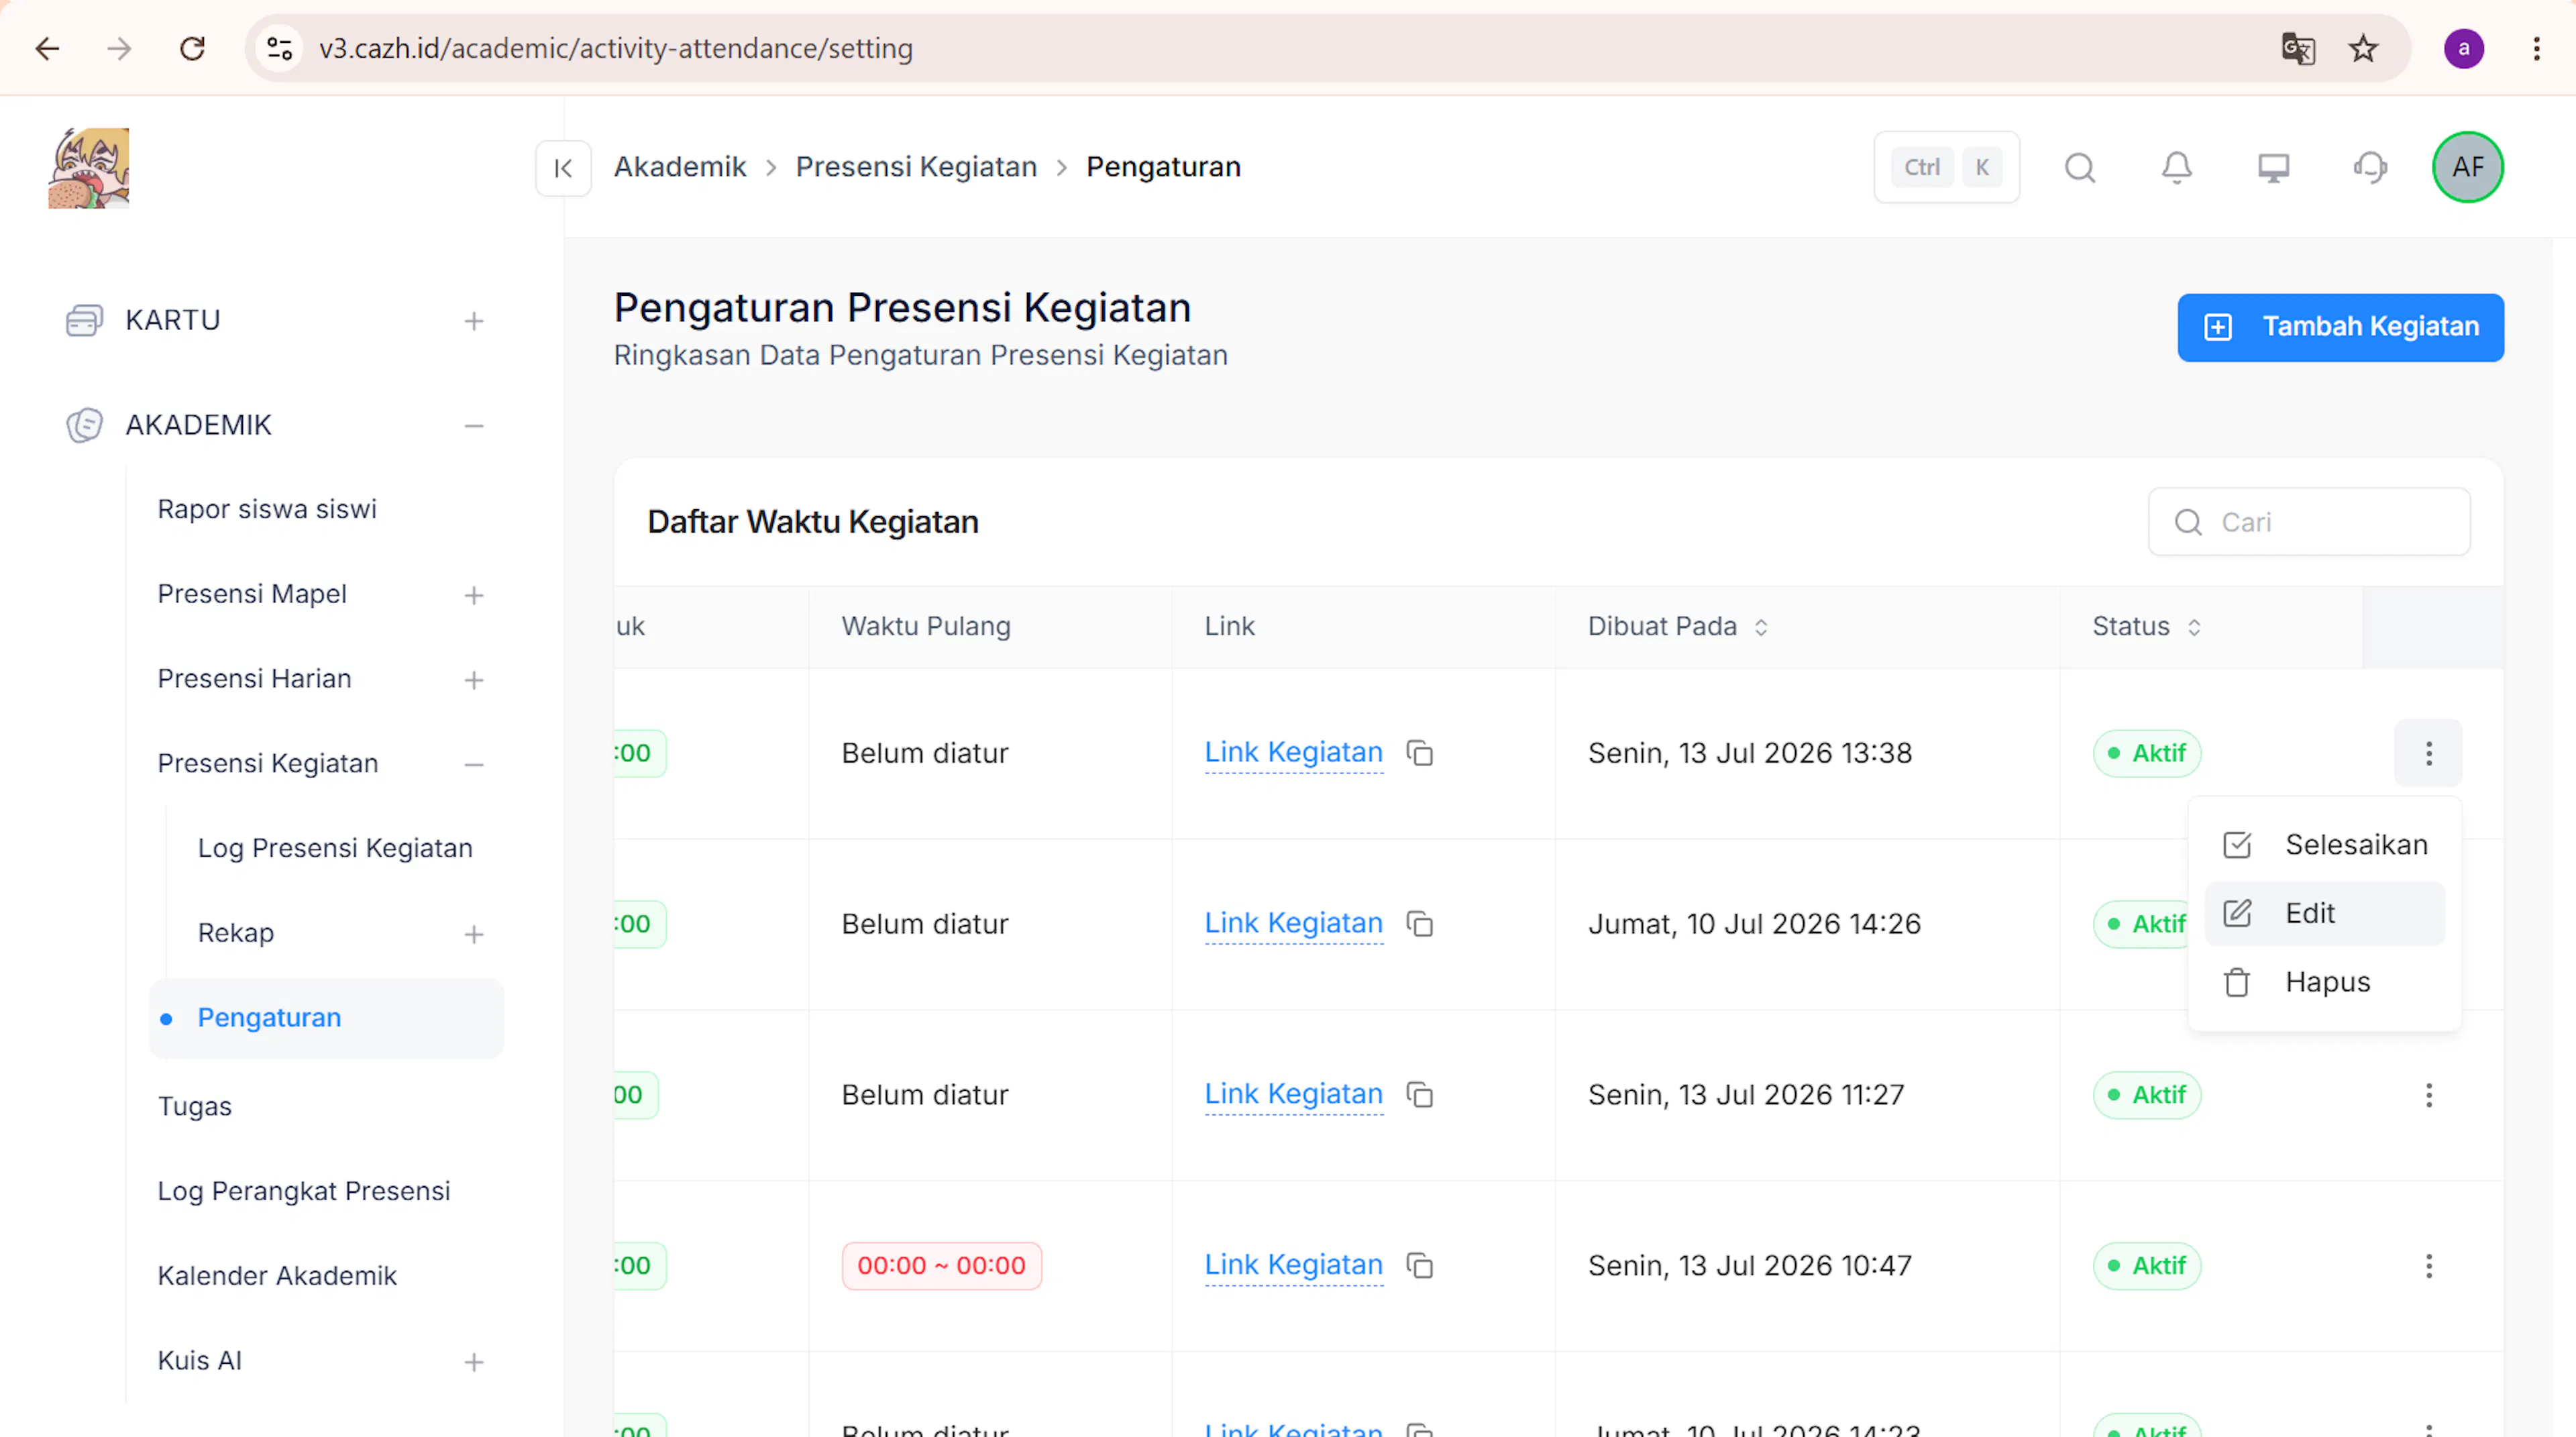2576x1437 pixels.
Task: Open Log Presensi Kegiatan in sidebar
Action: tap(335, 848)
